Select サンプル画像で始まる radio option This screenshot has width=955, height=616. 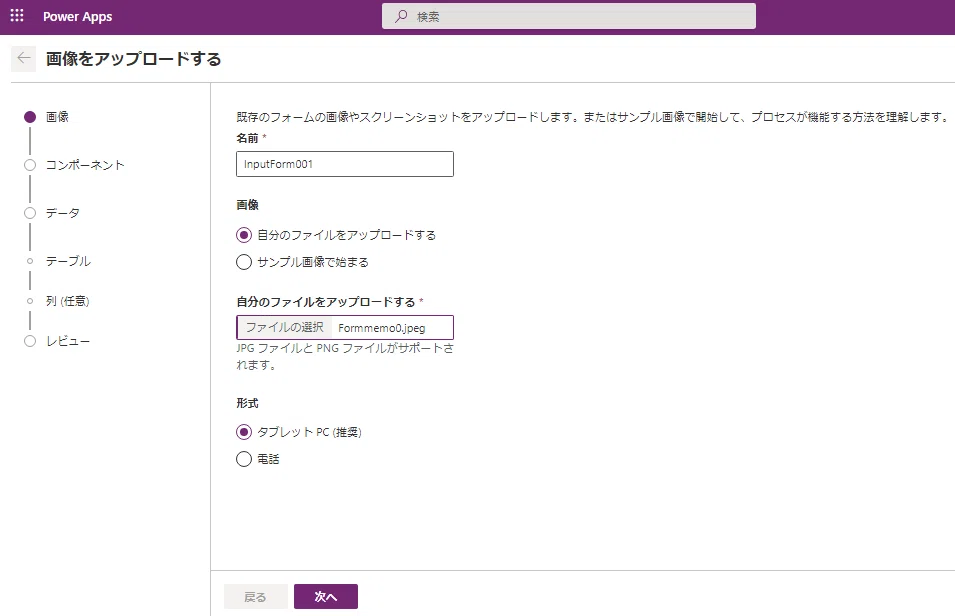pos(303,262)
